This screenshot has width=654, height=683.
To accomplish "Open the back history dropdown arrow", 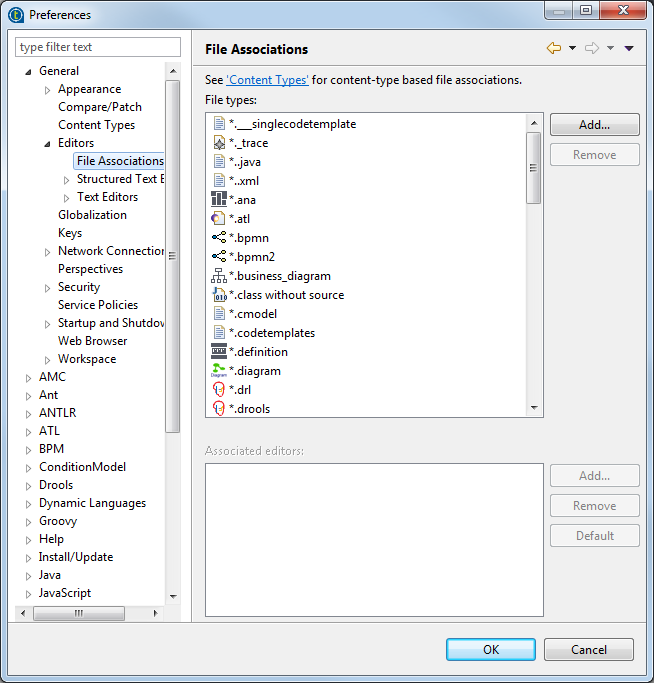I will pos(573,48).
